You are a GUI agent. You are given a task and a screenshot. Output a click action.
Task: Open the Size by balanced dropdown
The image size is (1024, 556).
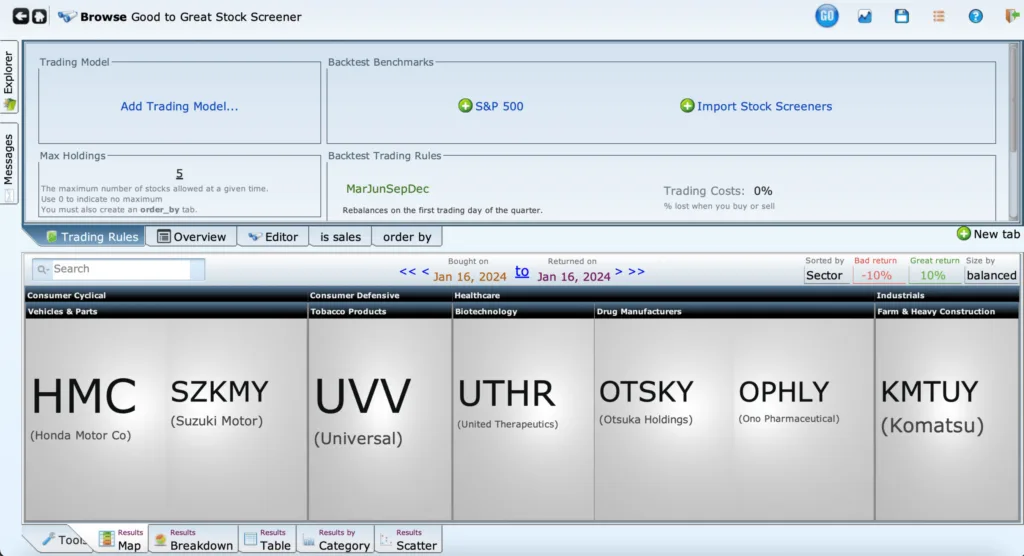[991, 275]
